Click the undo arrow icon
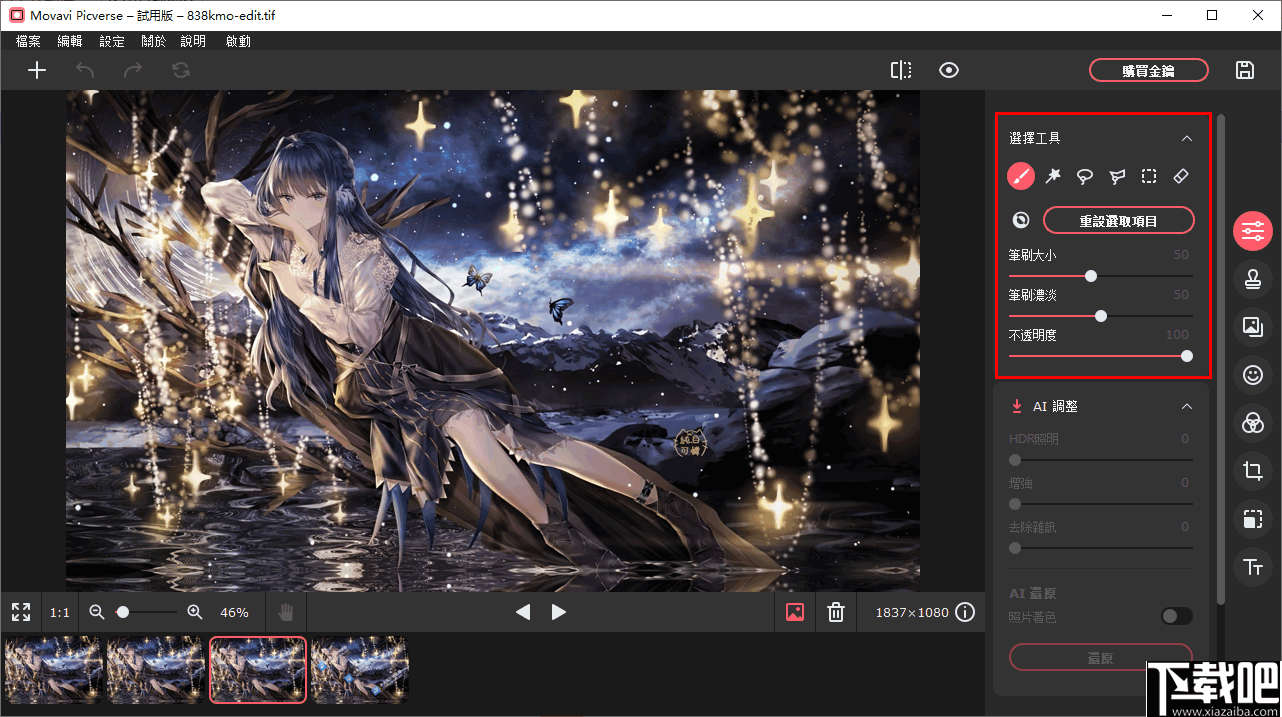1282x717 pixels. point(85,70)
